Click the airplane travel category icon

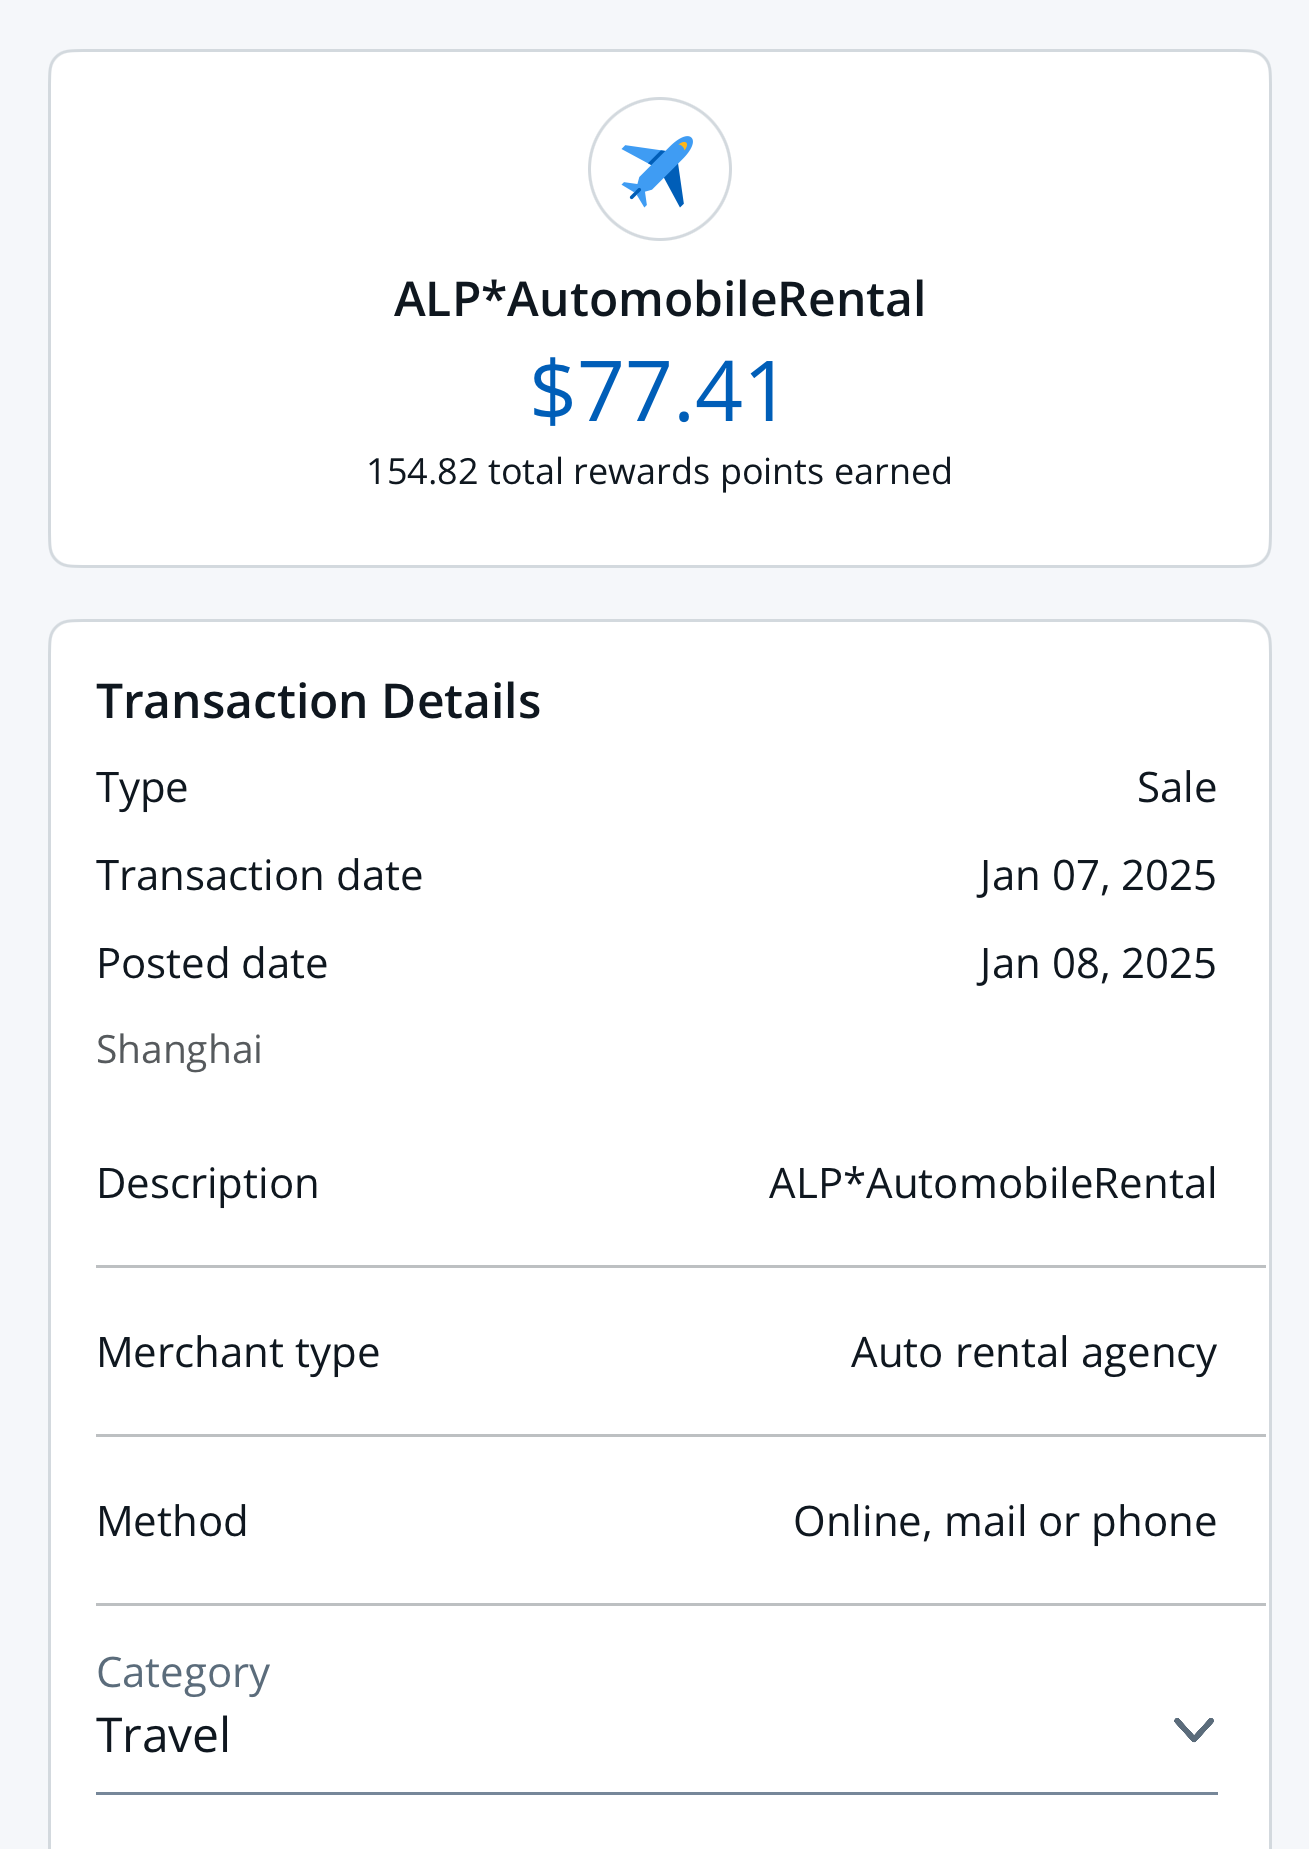659,169
